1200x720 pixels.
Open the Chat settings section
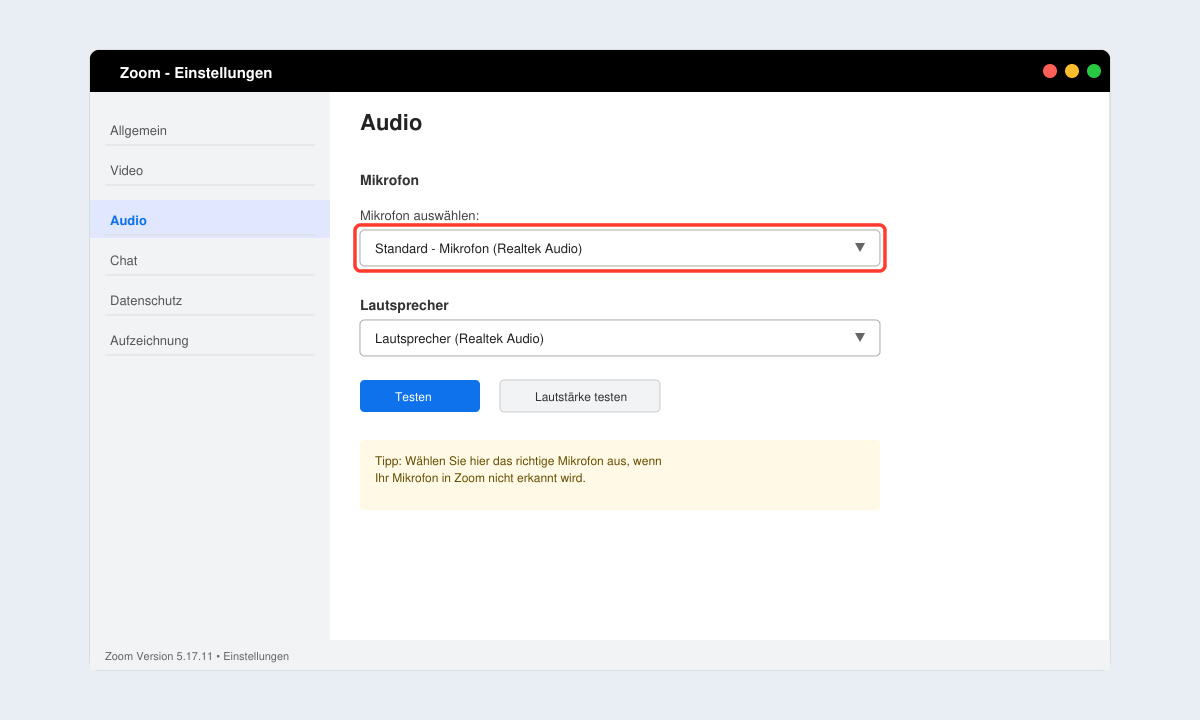(210, 261)
